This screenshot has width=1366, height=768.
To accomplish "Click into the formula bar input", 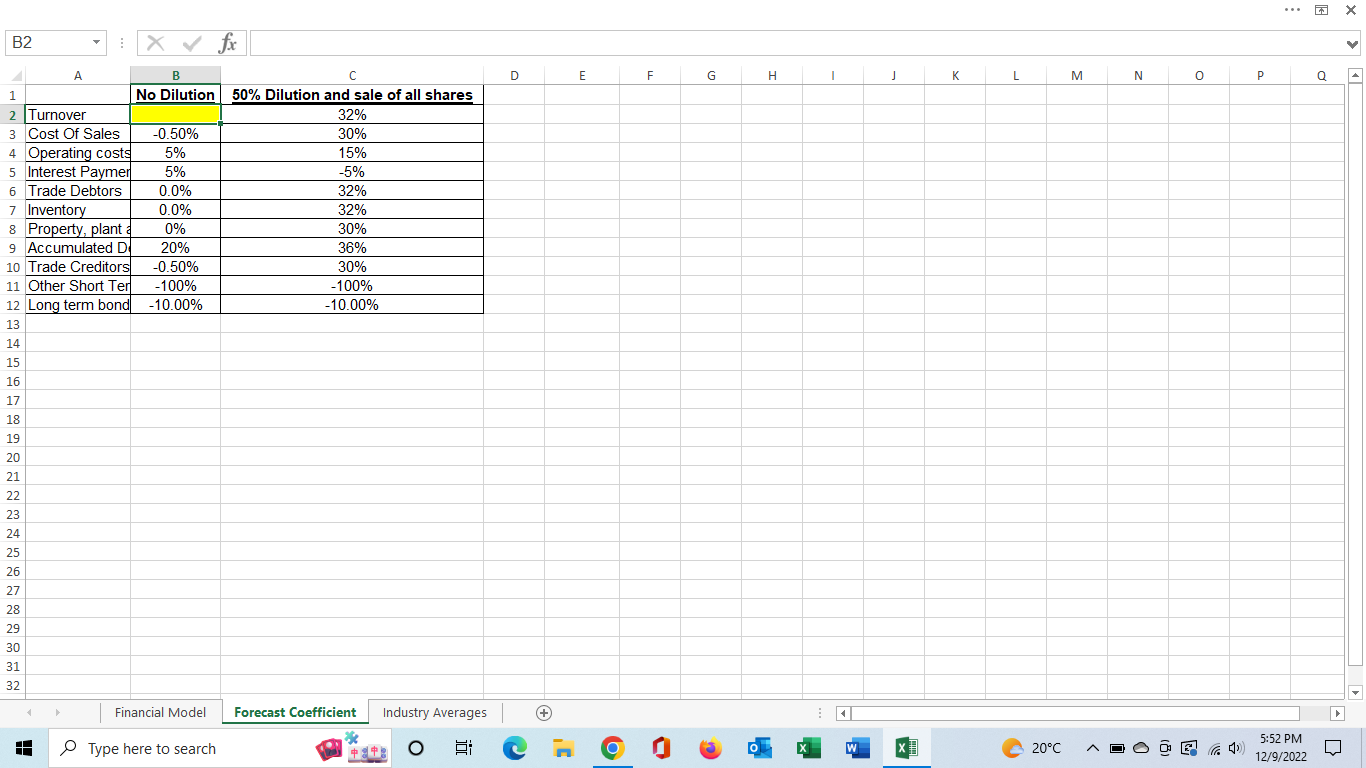I will [795, 43].
